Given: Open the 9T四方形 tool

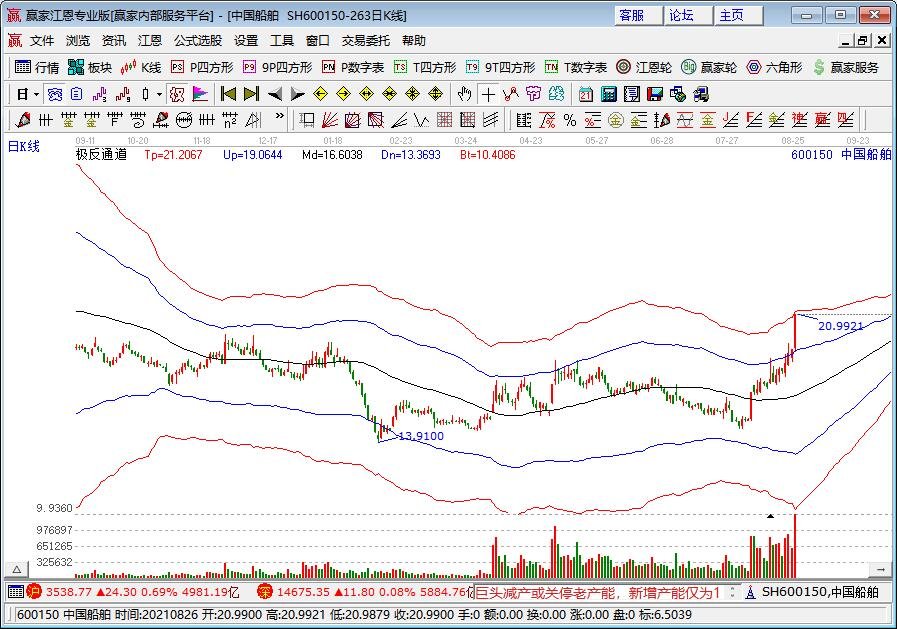Looking at the screenshot, I should pos(501,67).
